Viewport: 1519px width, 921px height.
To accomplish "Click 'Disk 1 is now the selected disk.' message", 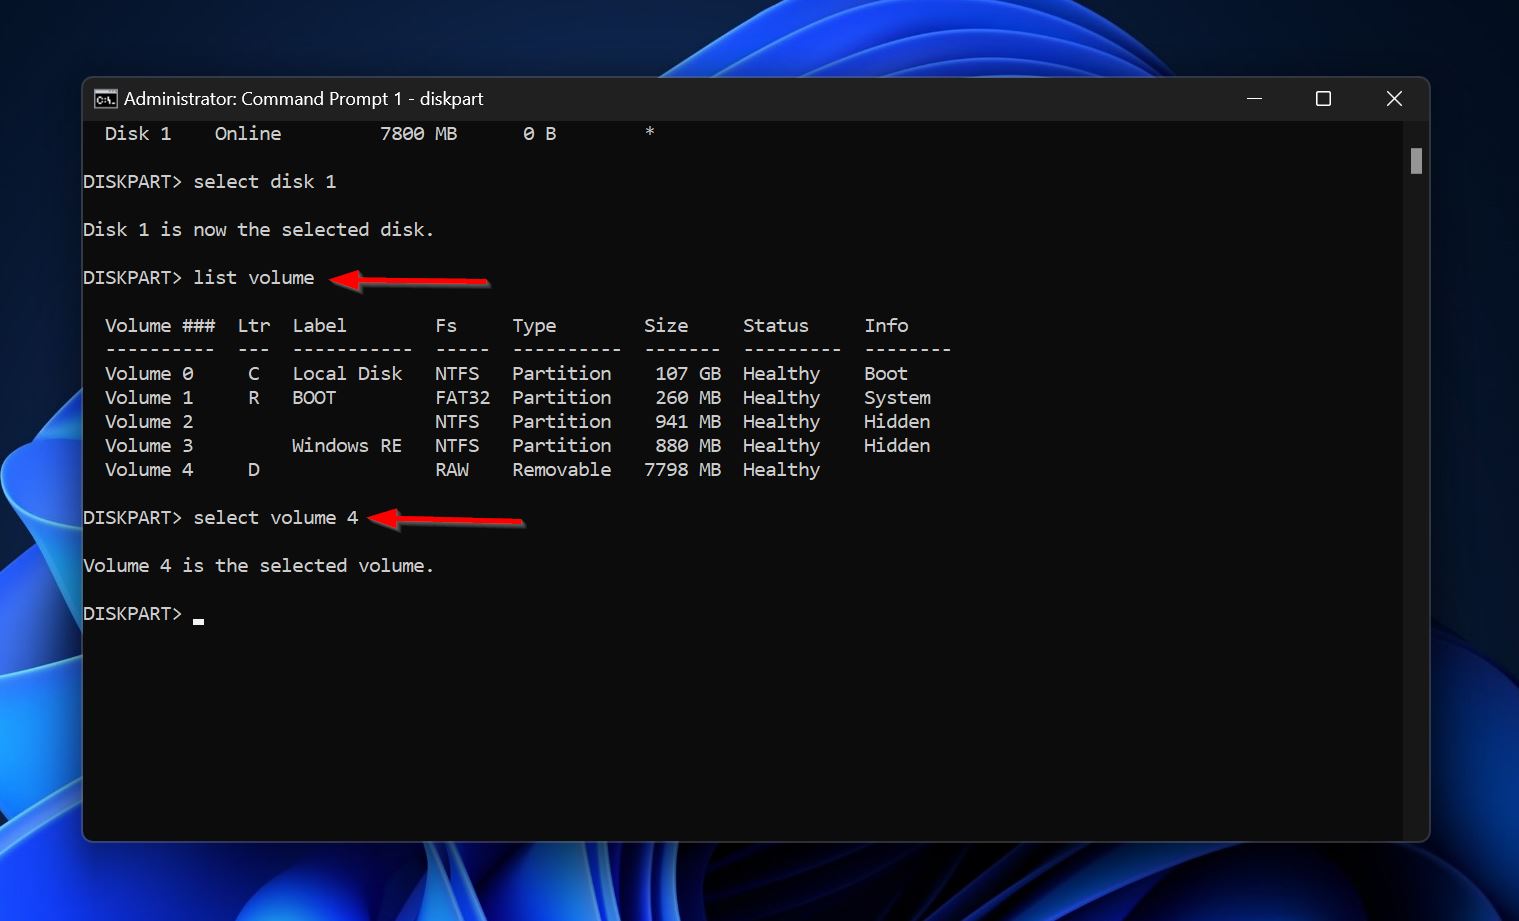I will [259, 230].
